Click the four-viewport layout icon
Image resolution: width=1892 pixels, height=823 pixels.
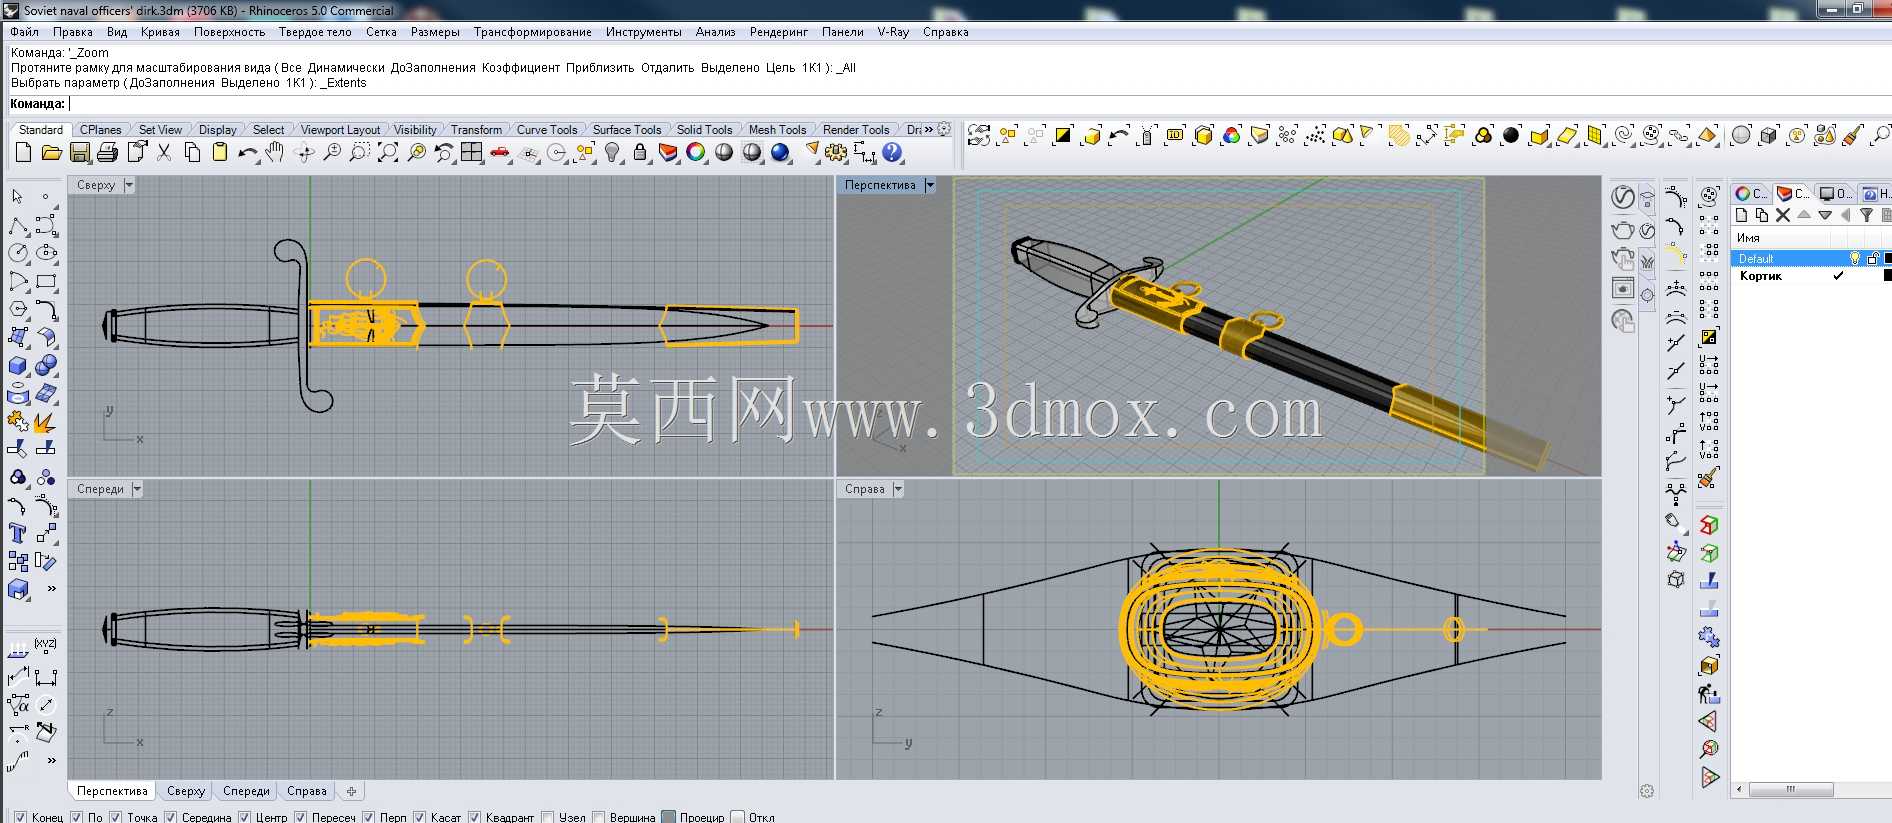(x=472, y=152)
